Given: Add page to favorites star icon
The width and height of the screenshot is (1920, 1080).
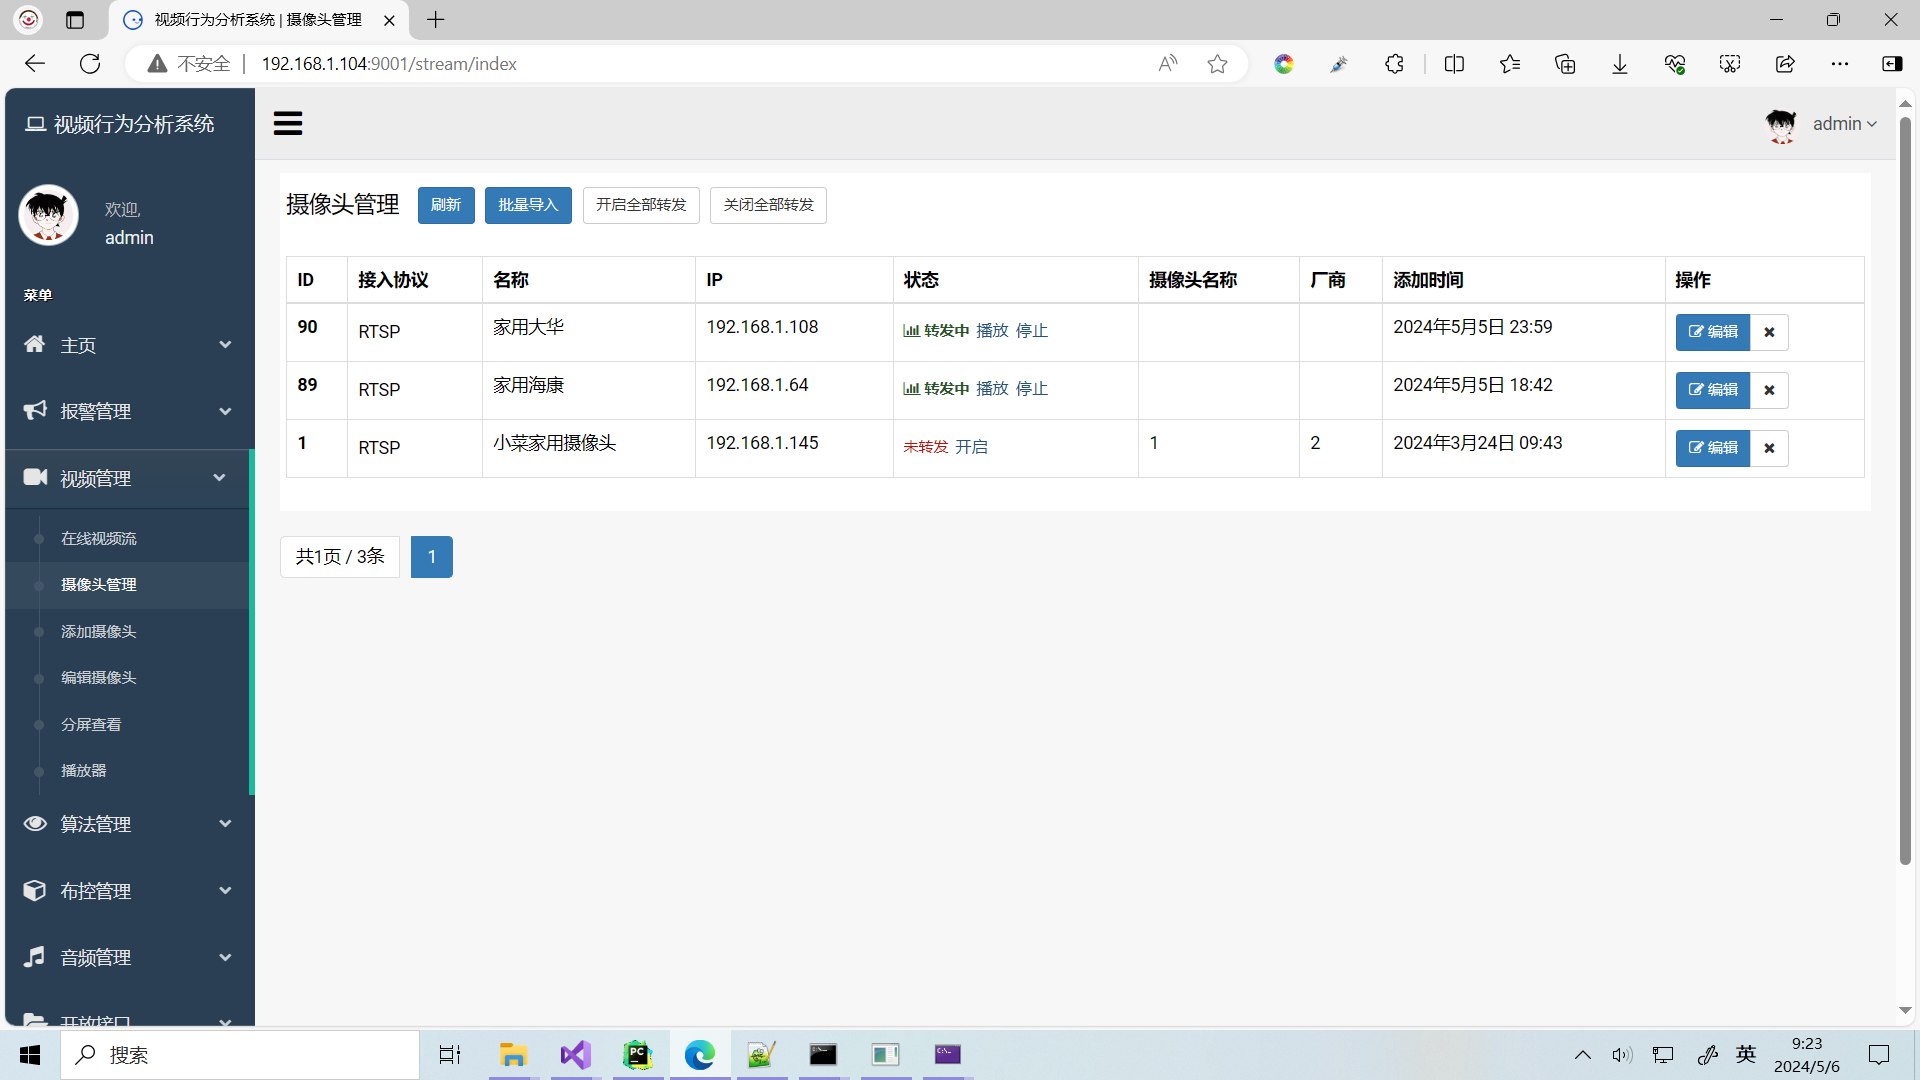Looking at the screenshot, I should coord(1217,64).
